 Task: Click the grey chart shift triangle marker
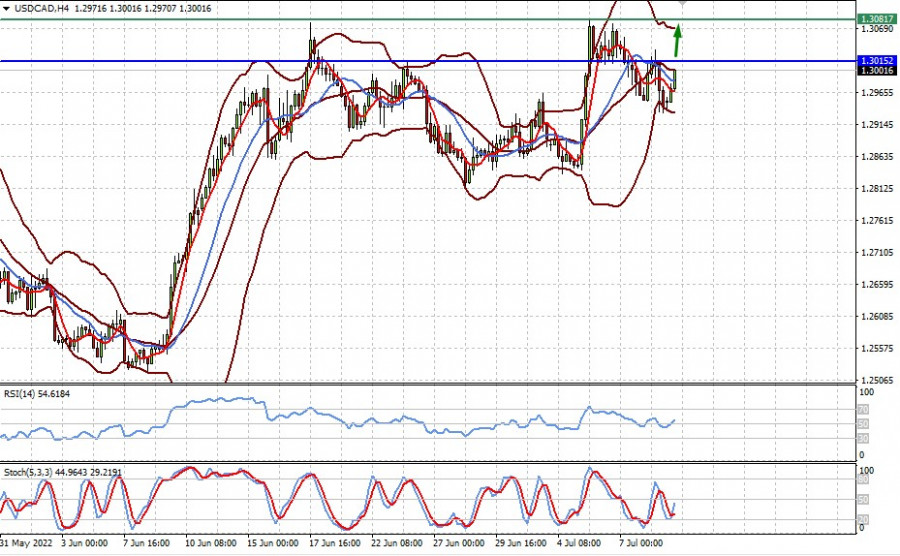[x=682, y=4]
